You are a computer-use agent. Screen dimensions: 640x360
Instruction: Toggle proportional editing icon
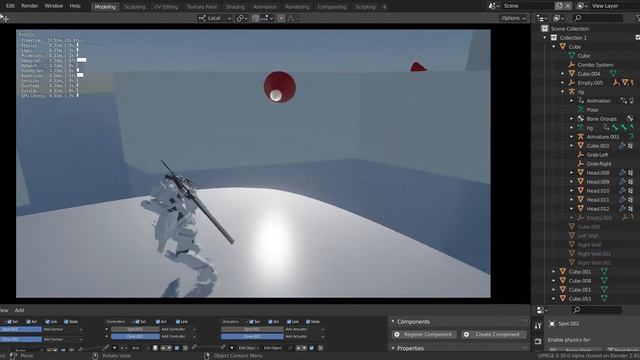click(281, 18)
